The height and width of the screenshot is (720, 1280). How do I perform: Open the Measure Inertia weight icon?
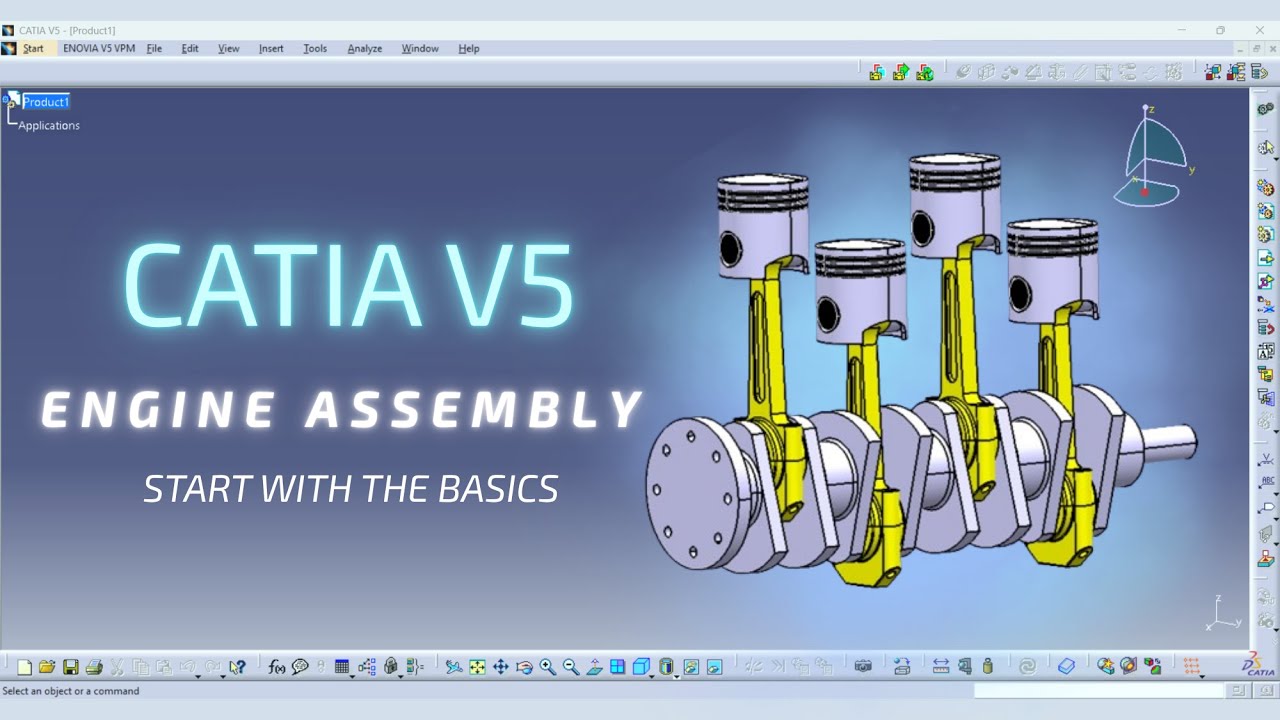988,667
